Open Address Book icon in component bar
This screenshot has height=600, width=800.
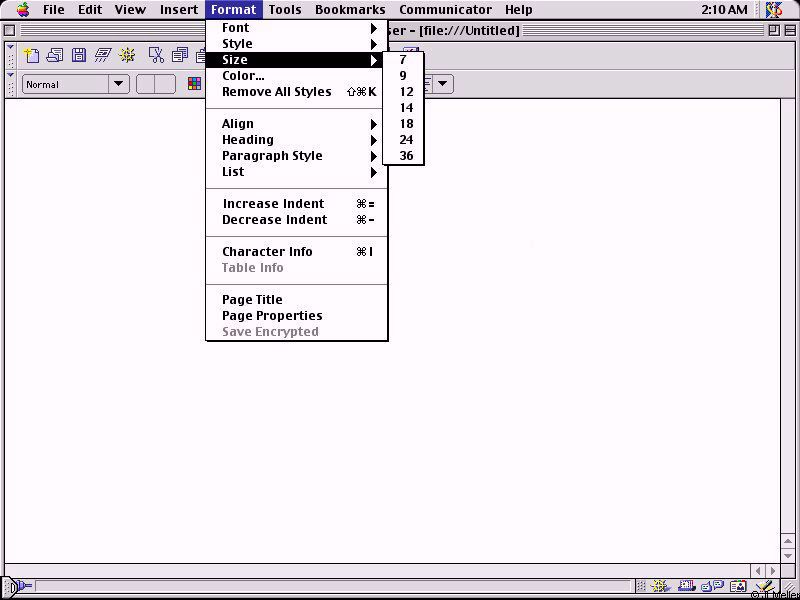coord(738,587)
